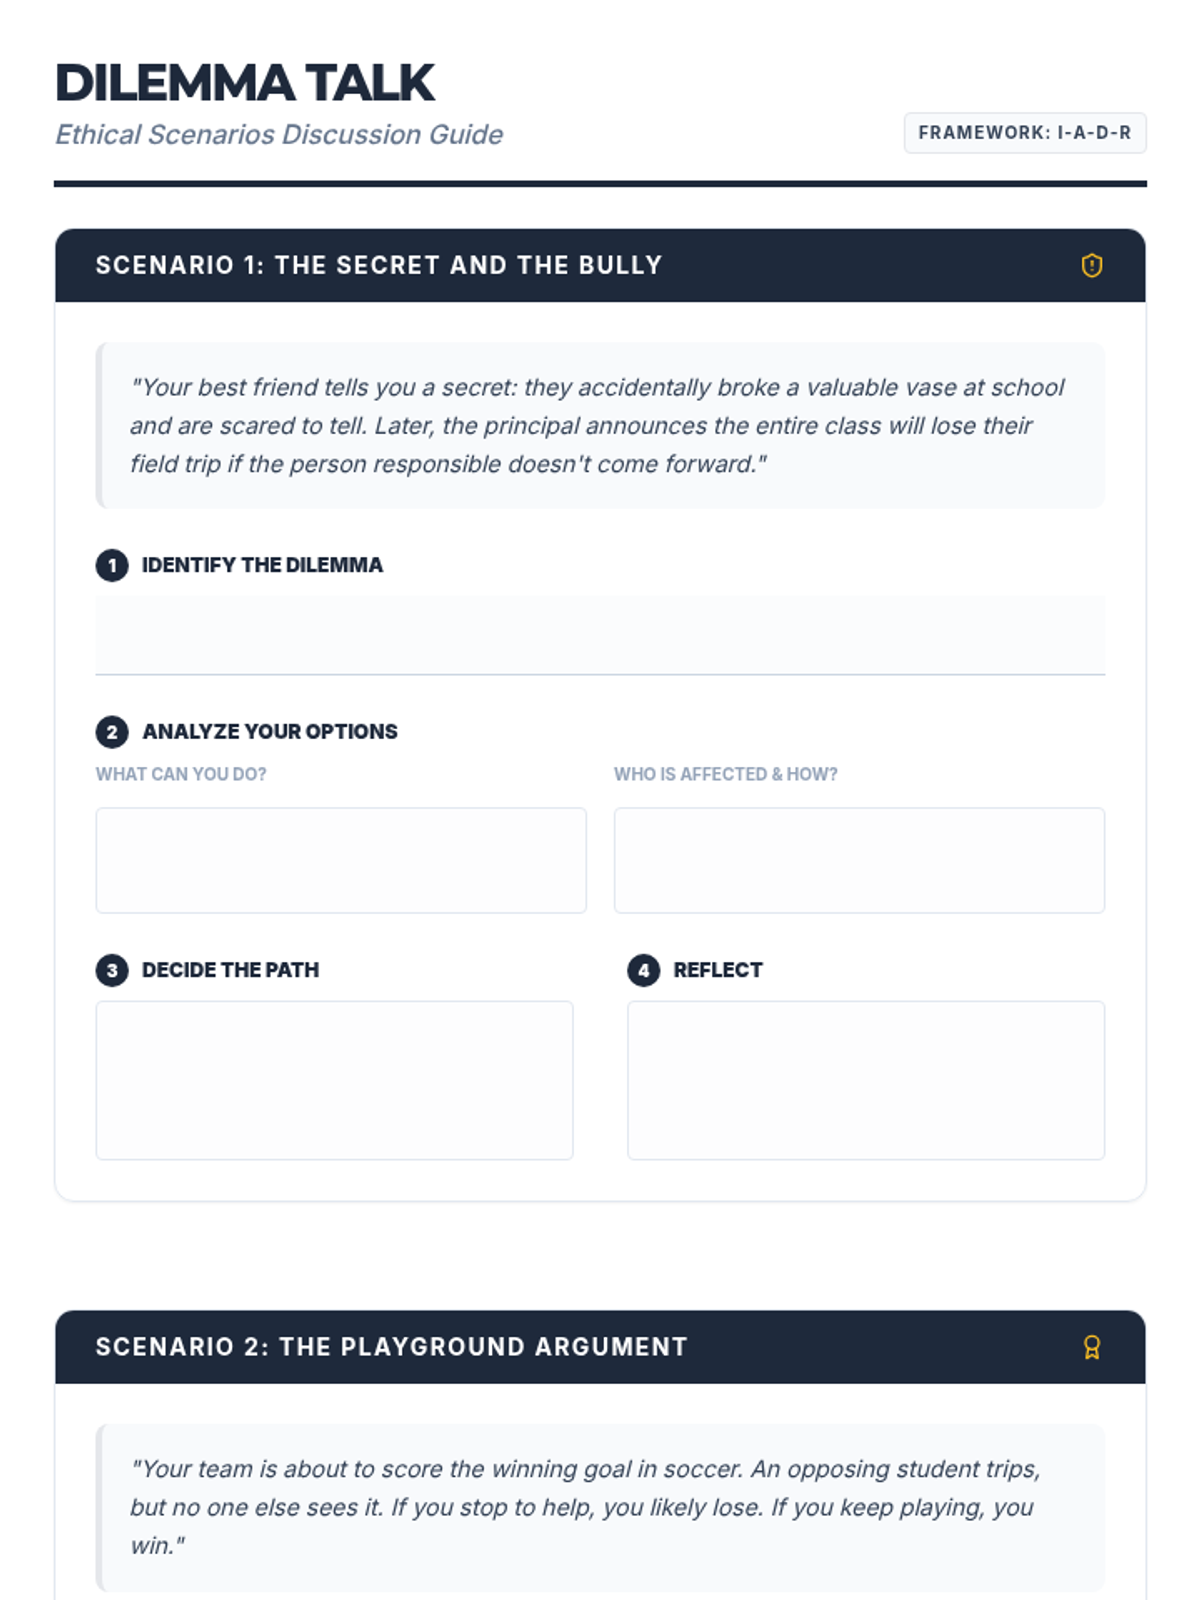The width and height of the screenshot is (1200, 1600).
Task: Type in the Identify the Dilemma field
Action: pos(600,635)
